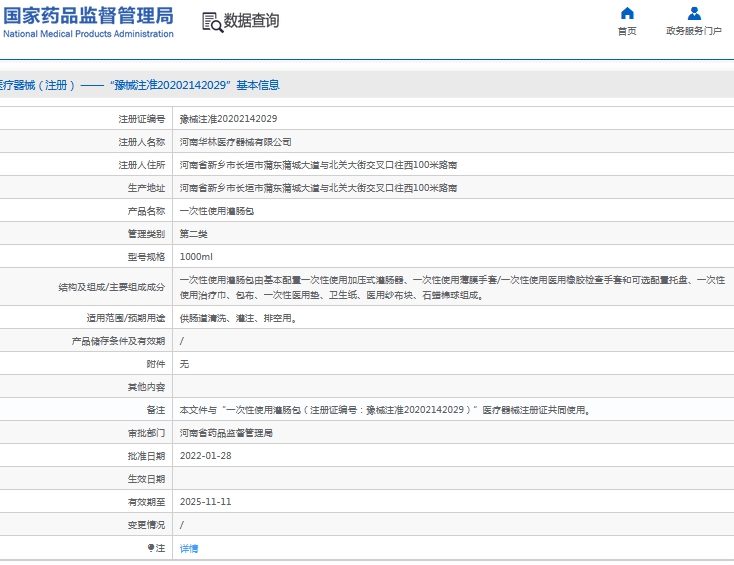
Task: Click the 数据查询 heading text
Action: tap(251, 21)
